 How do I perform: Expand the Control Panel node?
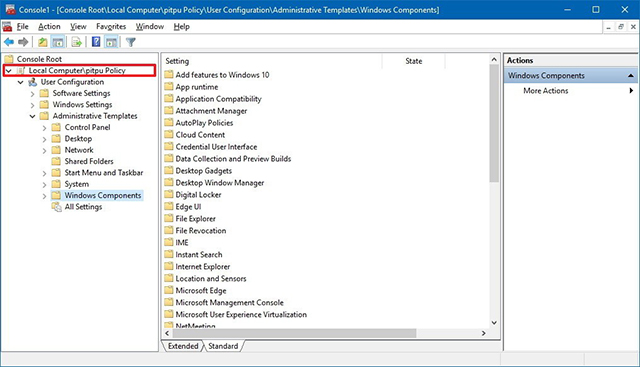(x=44, y=128)
